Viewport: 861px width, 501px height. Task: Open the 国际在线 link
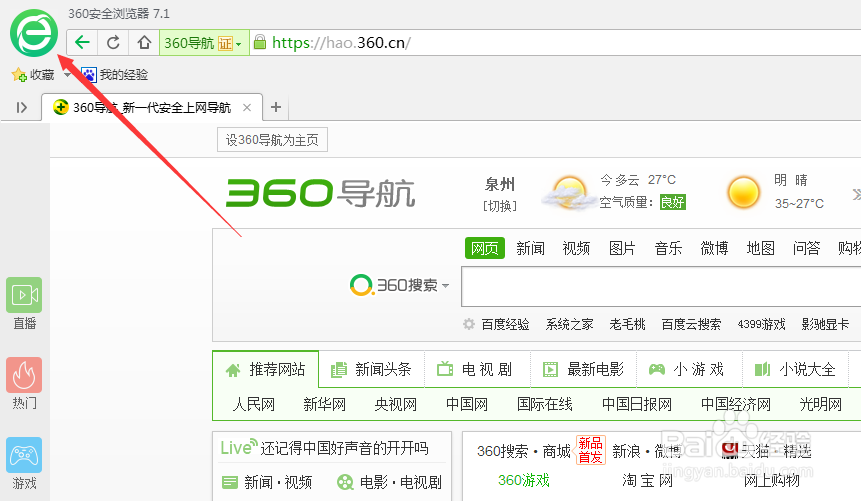tap(545, 404)
